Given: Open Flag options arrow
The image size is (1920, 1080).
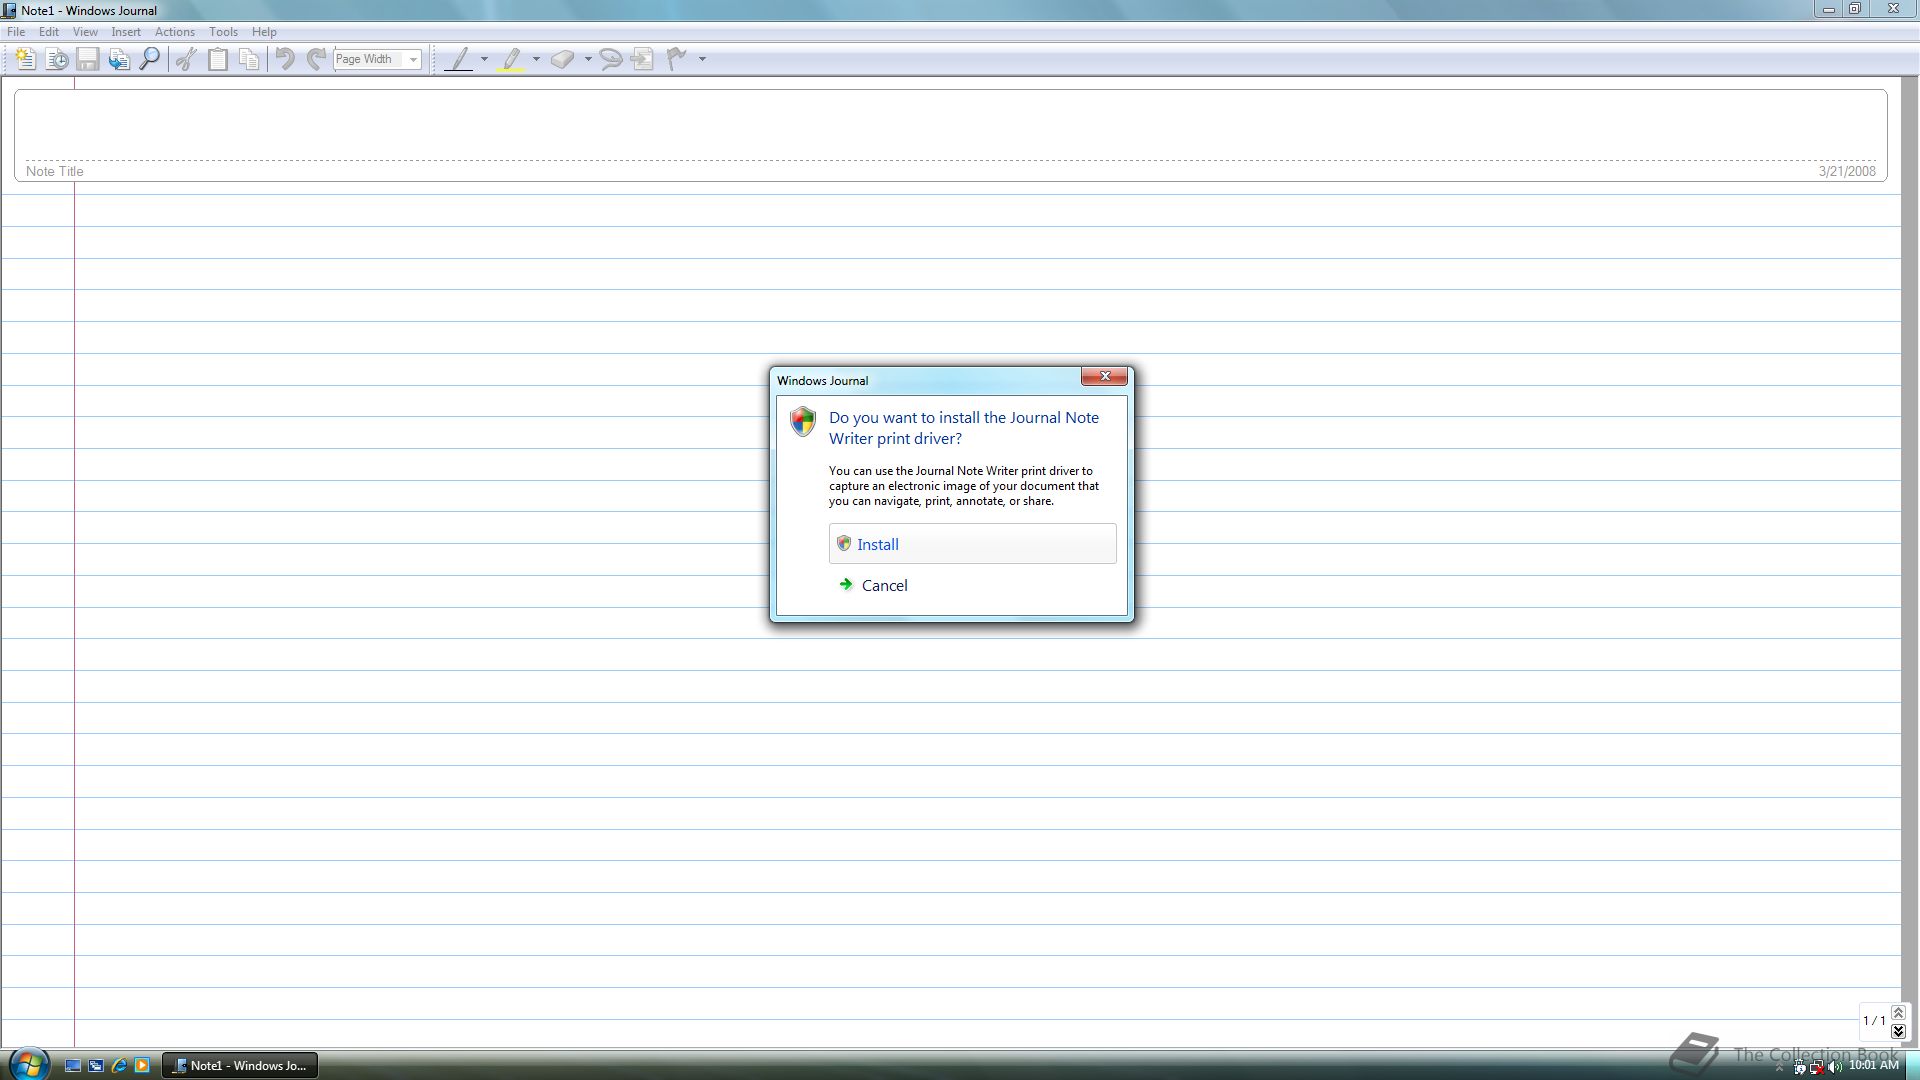Looking at the screenshot, I should 702,59.
